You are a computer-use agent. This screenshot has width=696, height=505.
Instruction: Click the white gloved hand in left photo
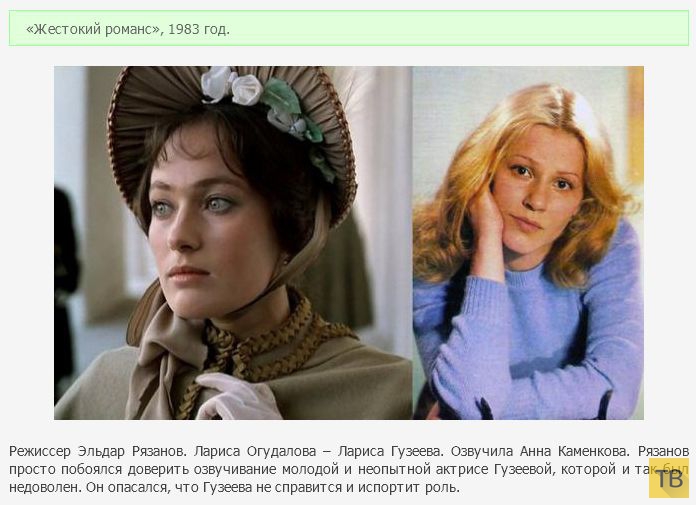tap(237, 396)
